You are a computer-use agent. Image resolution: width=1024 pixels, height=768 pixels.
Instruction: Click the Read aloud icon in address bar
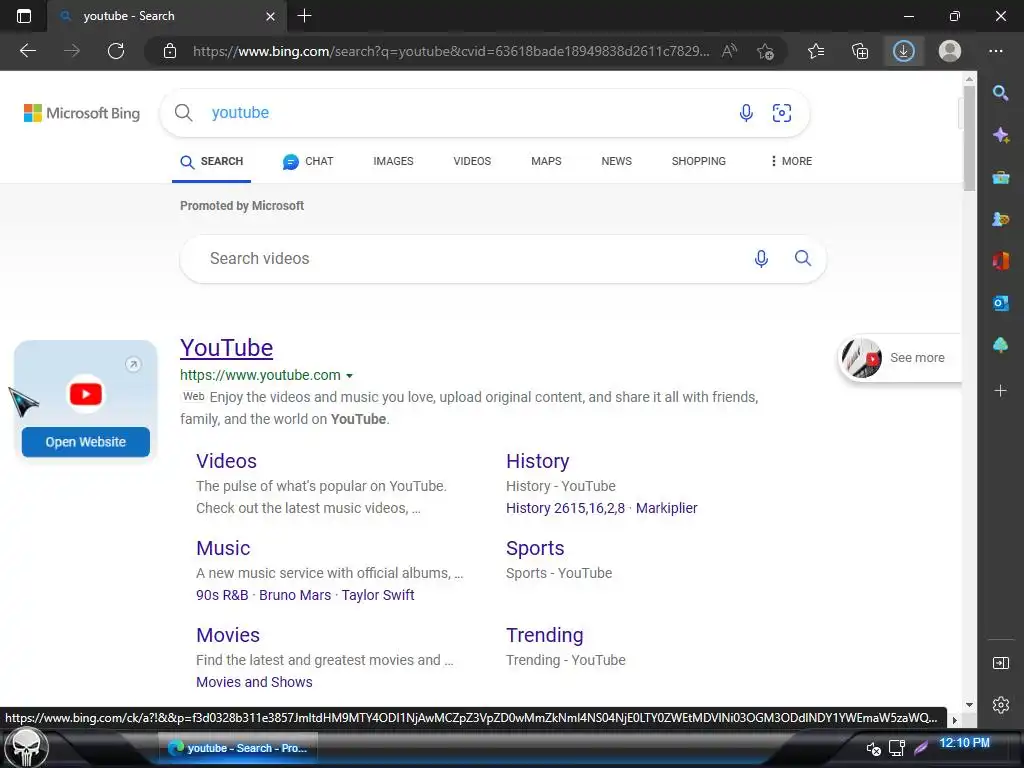tap(729, 51)
